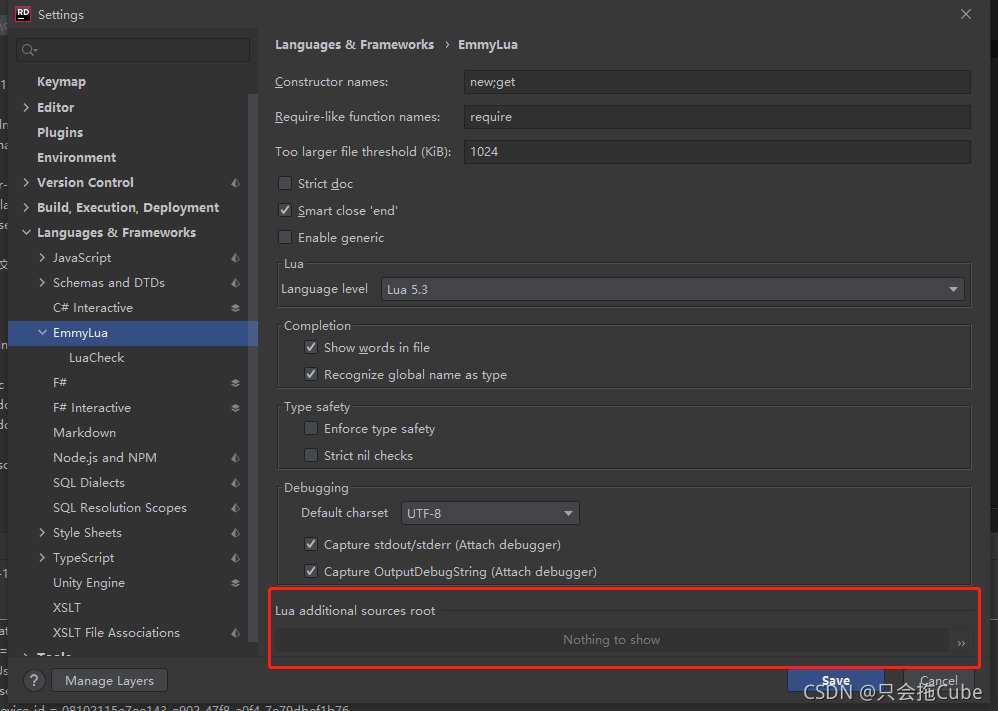This screenshot has height=711, width=998.
Task: Click the double-arrow icon in sources root toolbar
Action: coord(961,643)
